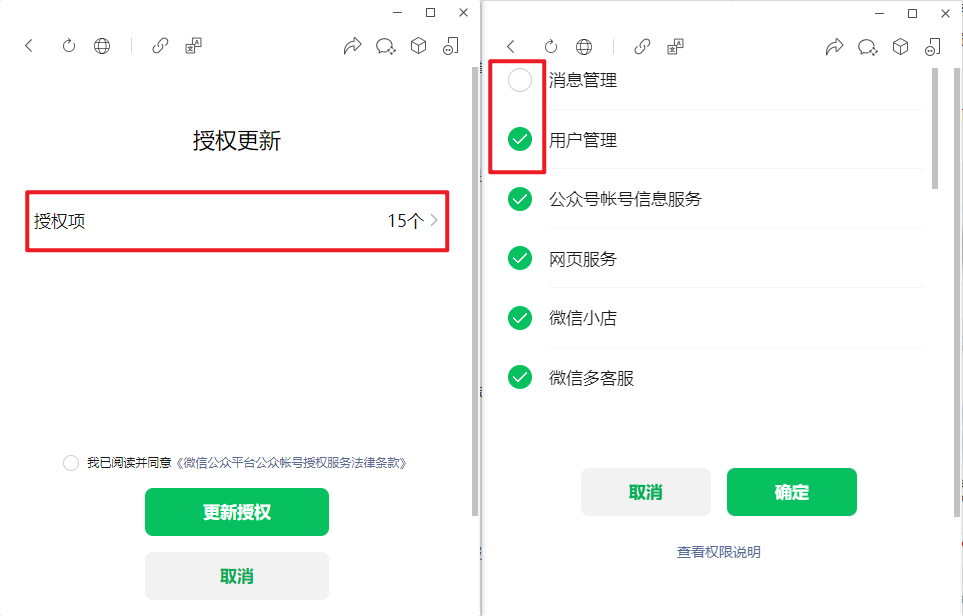Click the back arrow in the left window

coord(29,45)
